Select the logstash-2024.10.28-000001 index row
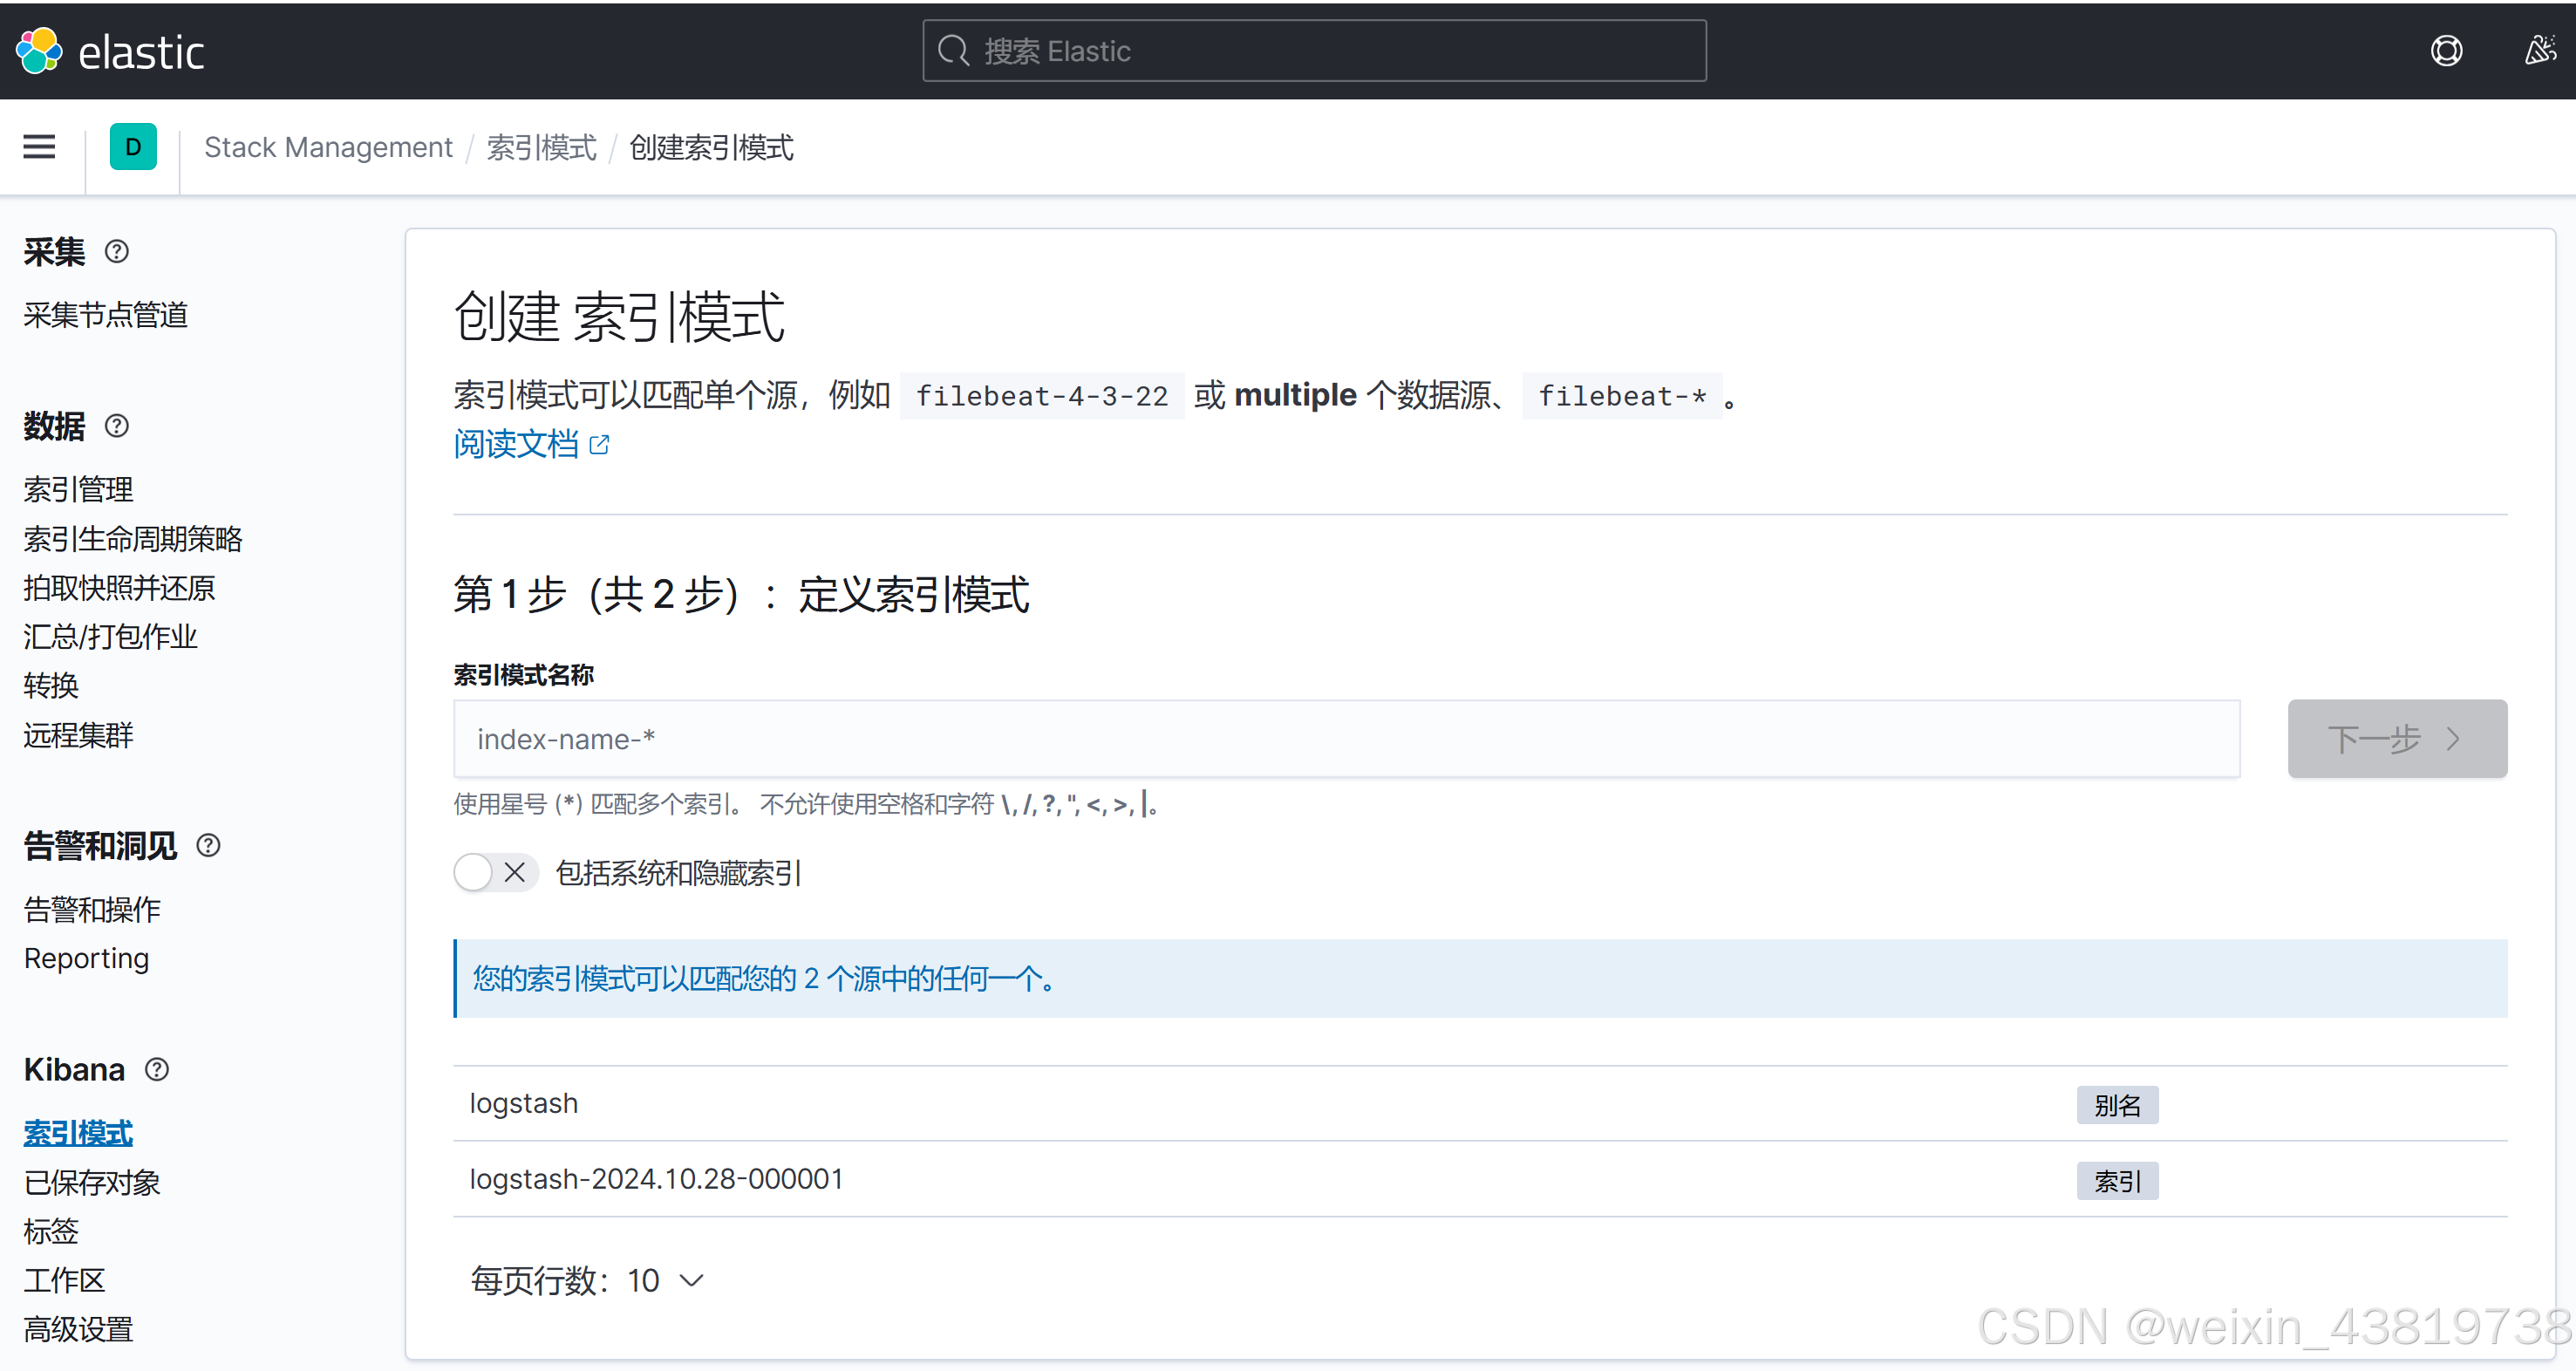The width and height of the screenshot is (2576, 1371). [x=656, y=1179]
